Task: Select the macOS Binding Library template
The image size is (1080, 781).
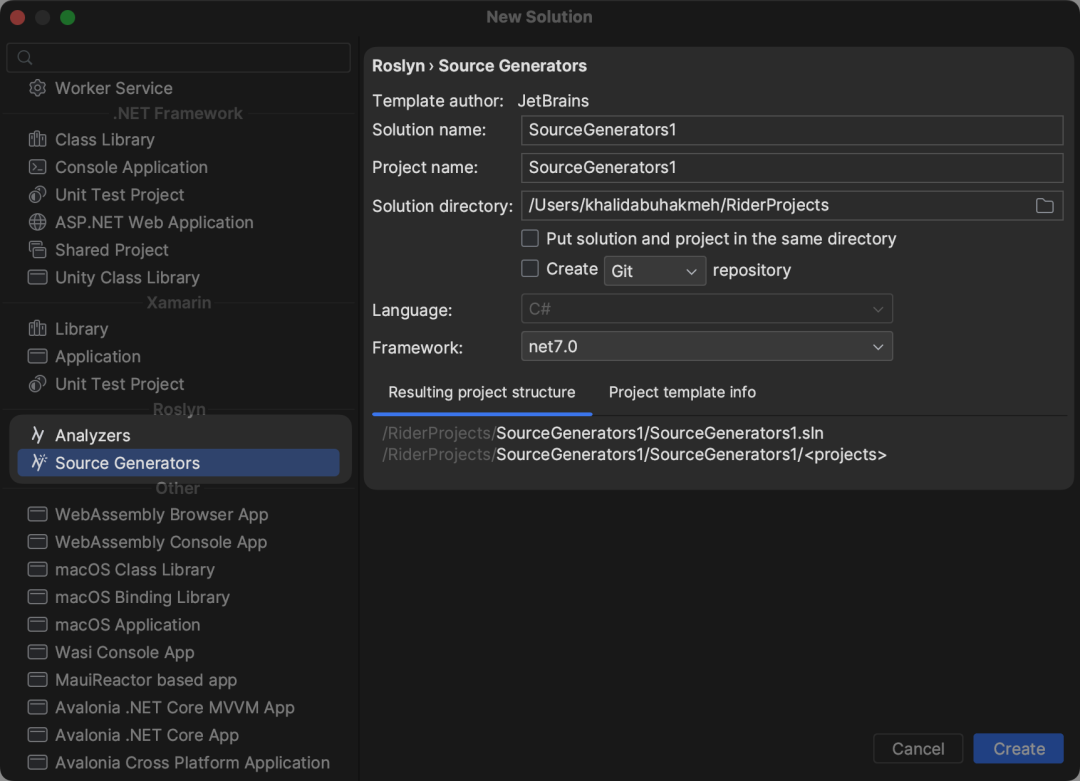Action: pos(142,597)
